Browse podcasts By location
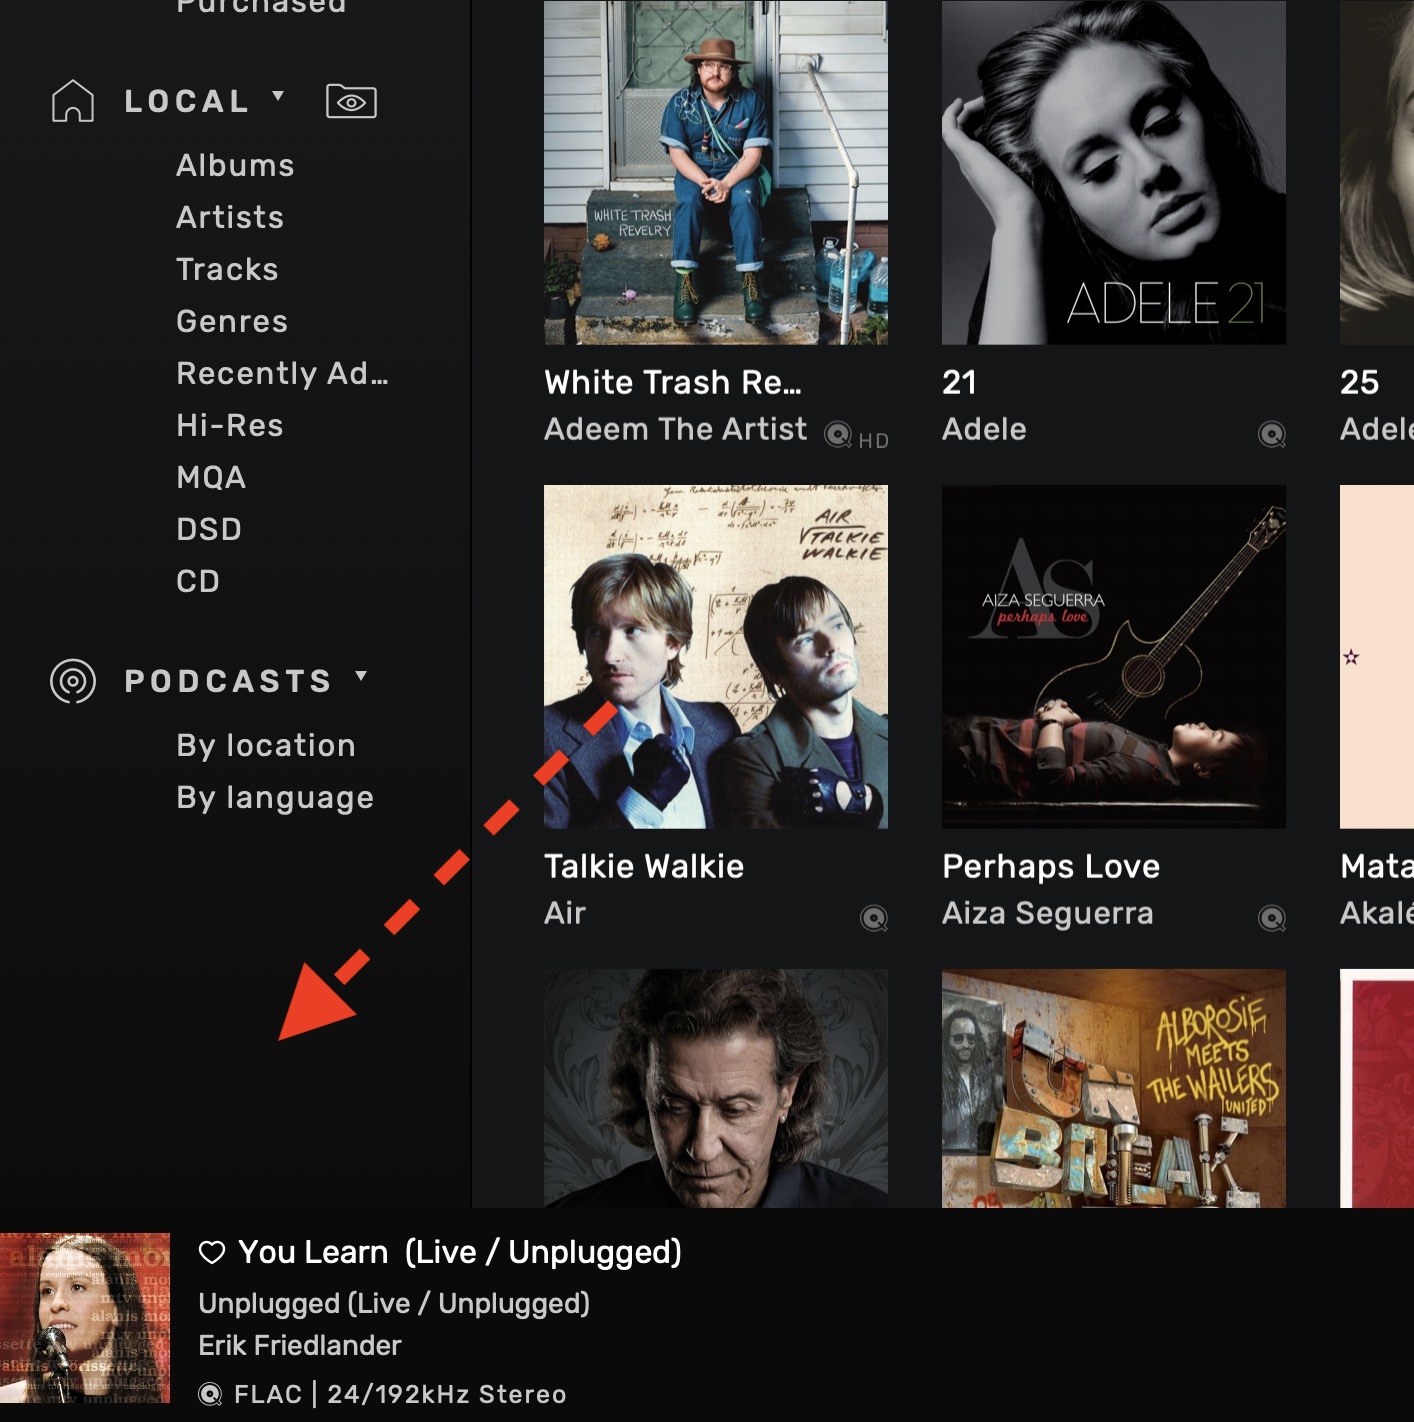This screenshot has height=1422, width=1414. click(266, 745)
